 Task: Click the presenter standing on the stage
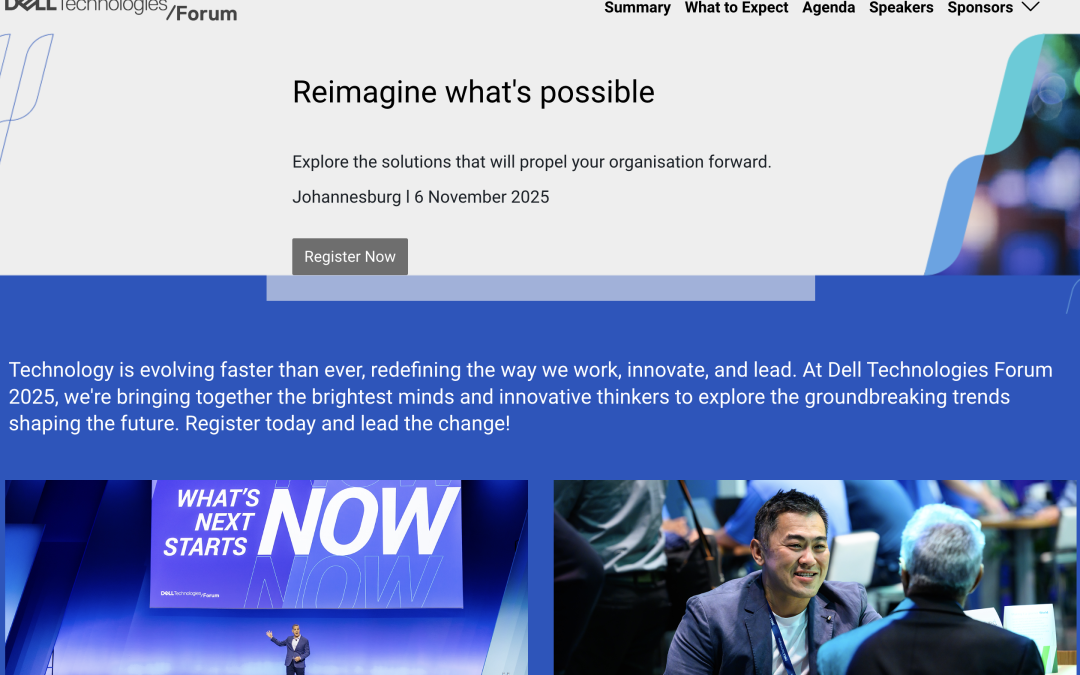(x=295, y=648)
